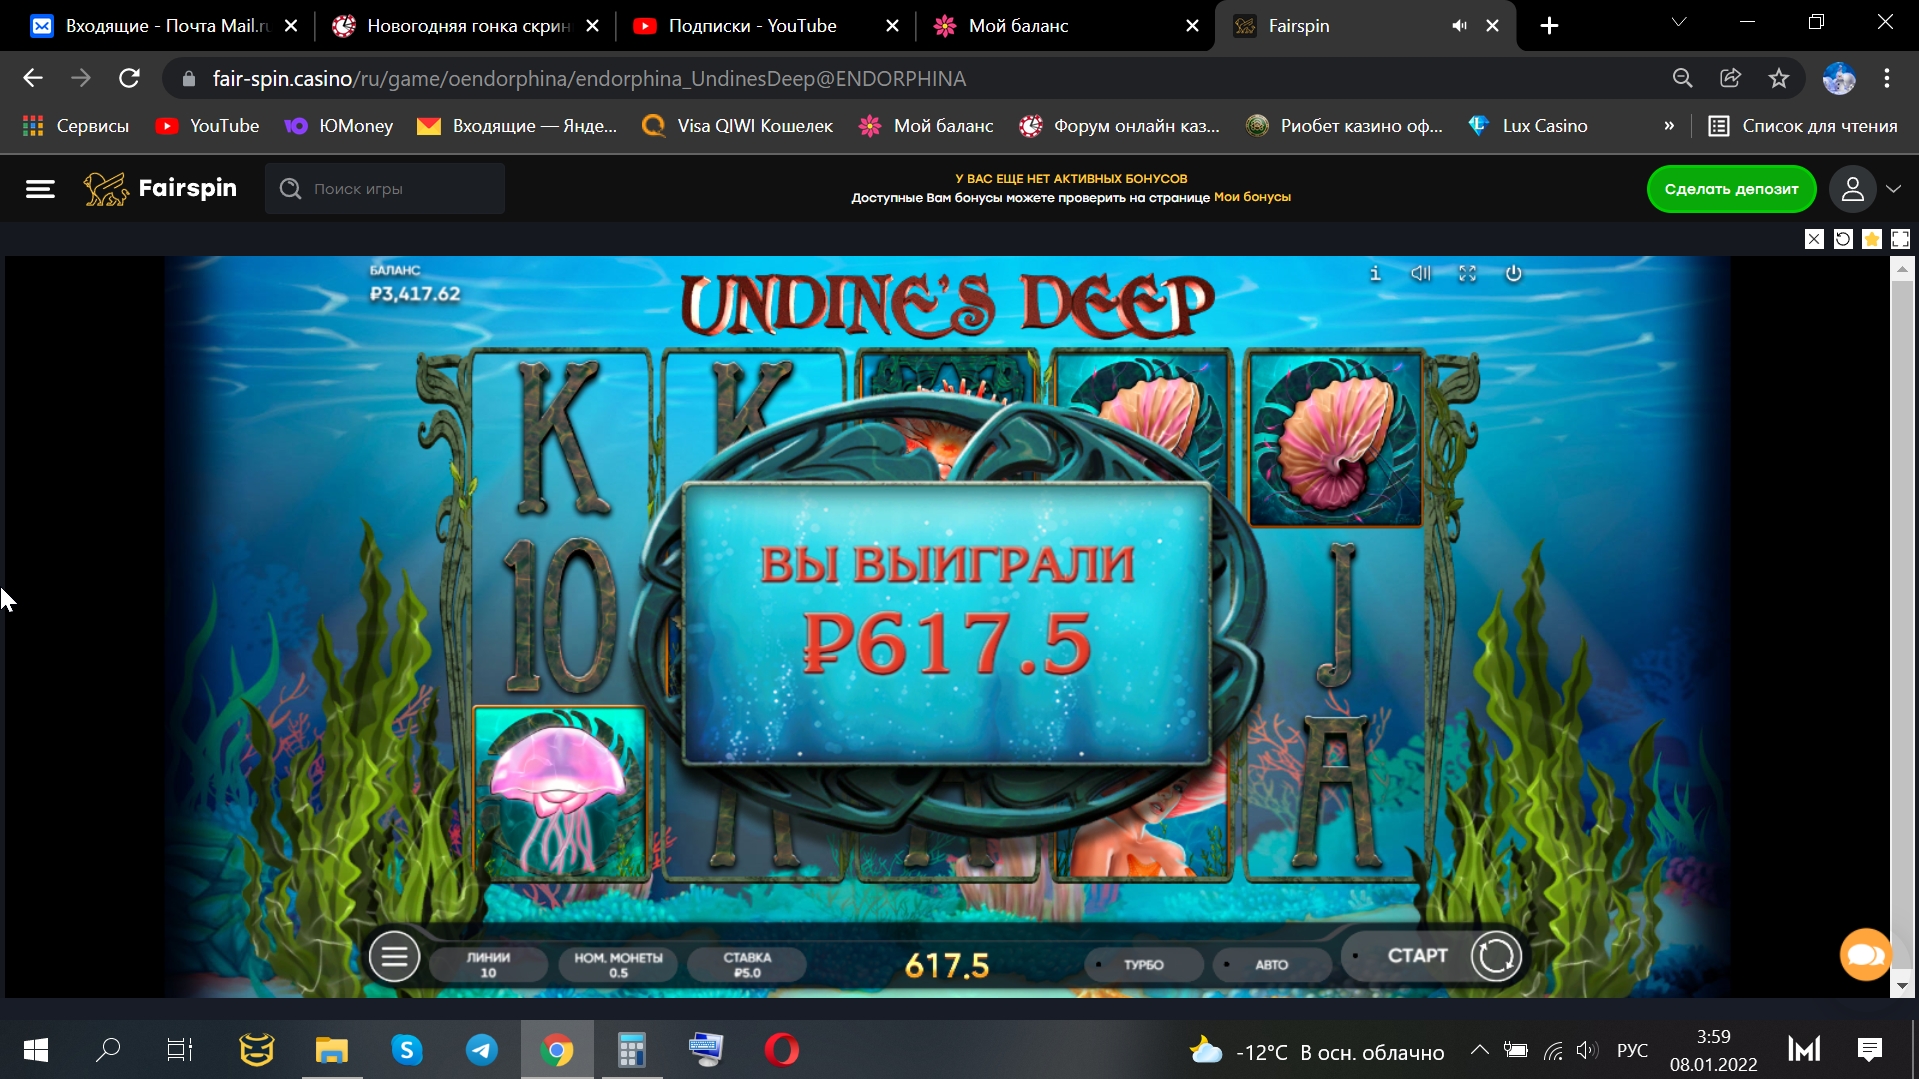Reload the current page
Screen dimensions: 1919x1079
coord(129,78)
